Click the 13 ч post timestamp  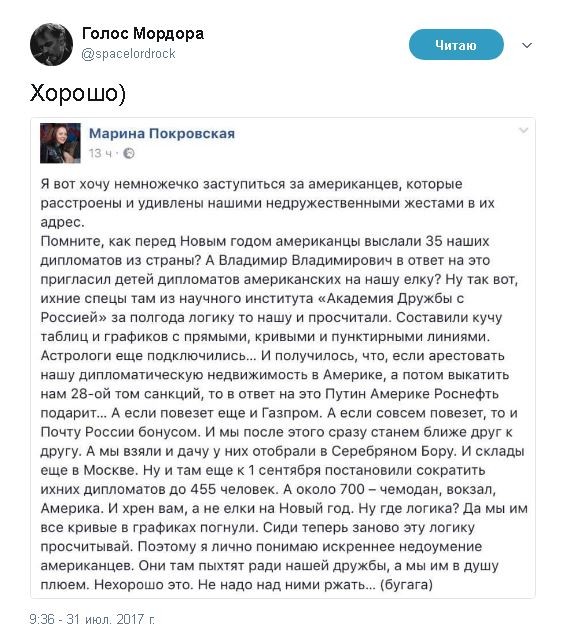[100, 153]
